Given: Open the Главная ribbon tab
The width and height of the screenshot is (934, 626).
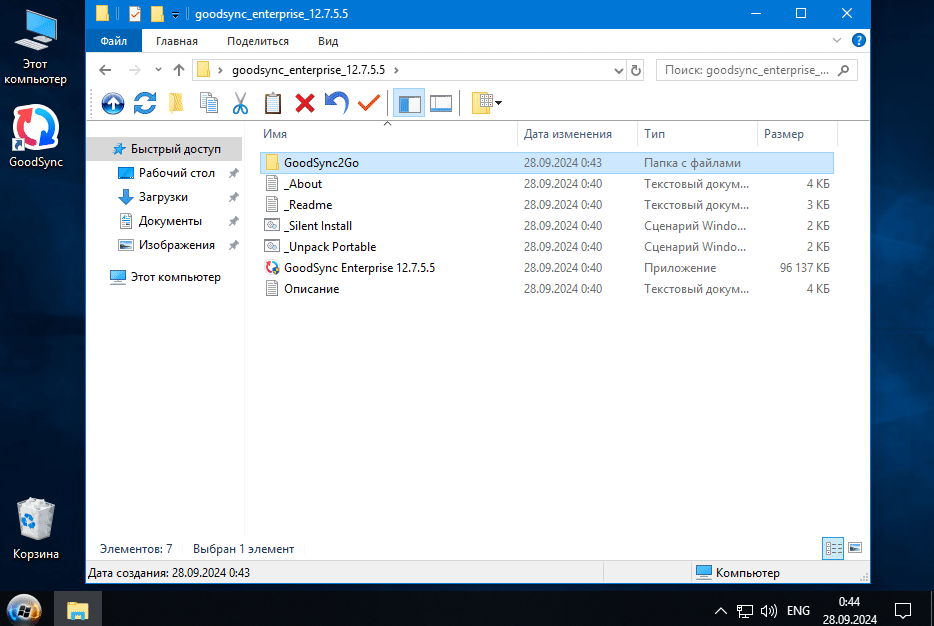Looking at the screenshot, I should (176, 41).
